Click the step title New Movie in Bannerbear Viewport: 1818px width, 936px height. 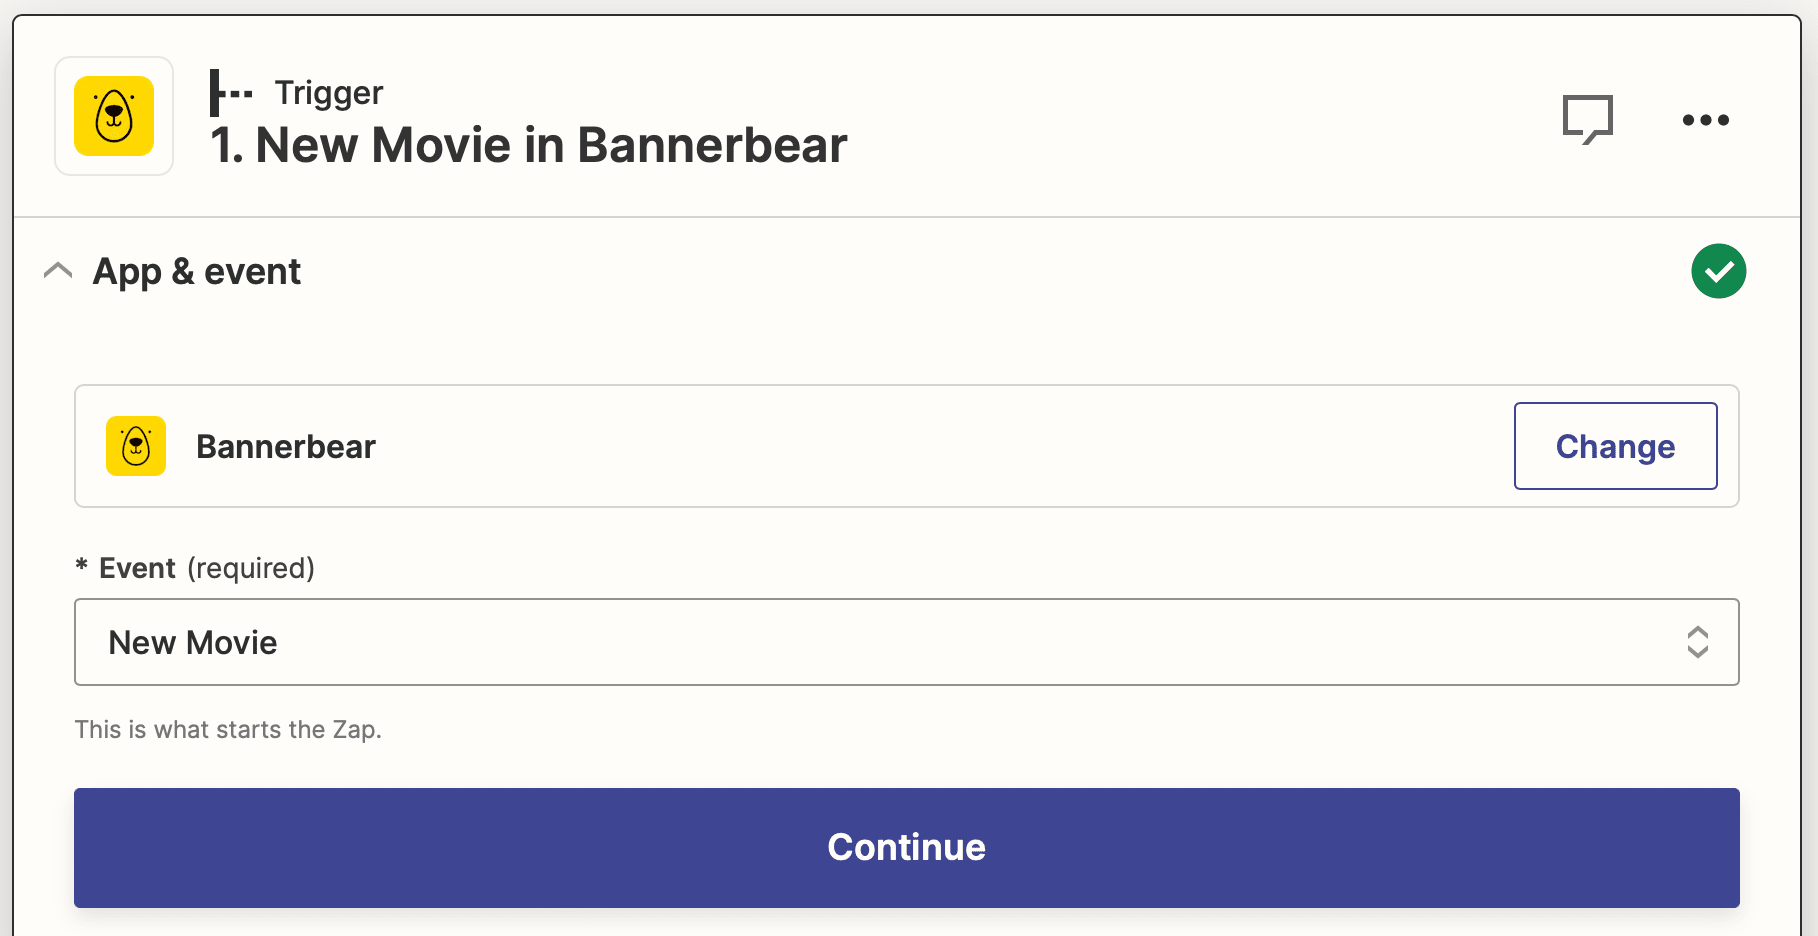tap(528, 145)
